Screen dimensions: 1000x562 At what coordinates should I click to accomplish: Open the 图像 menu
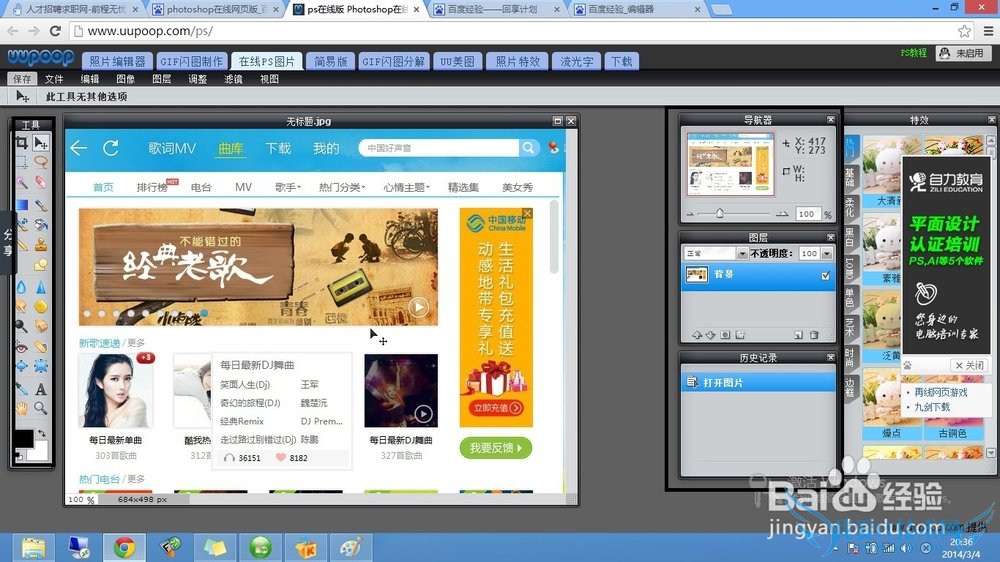[126, 79]
